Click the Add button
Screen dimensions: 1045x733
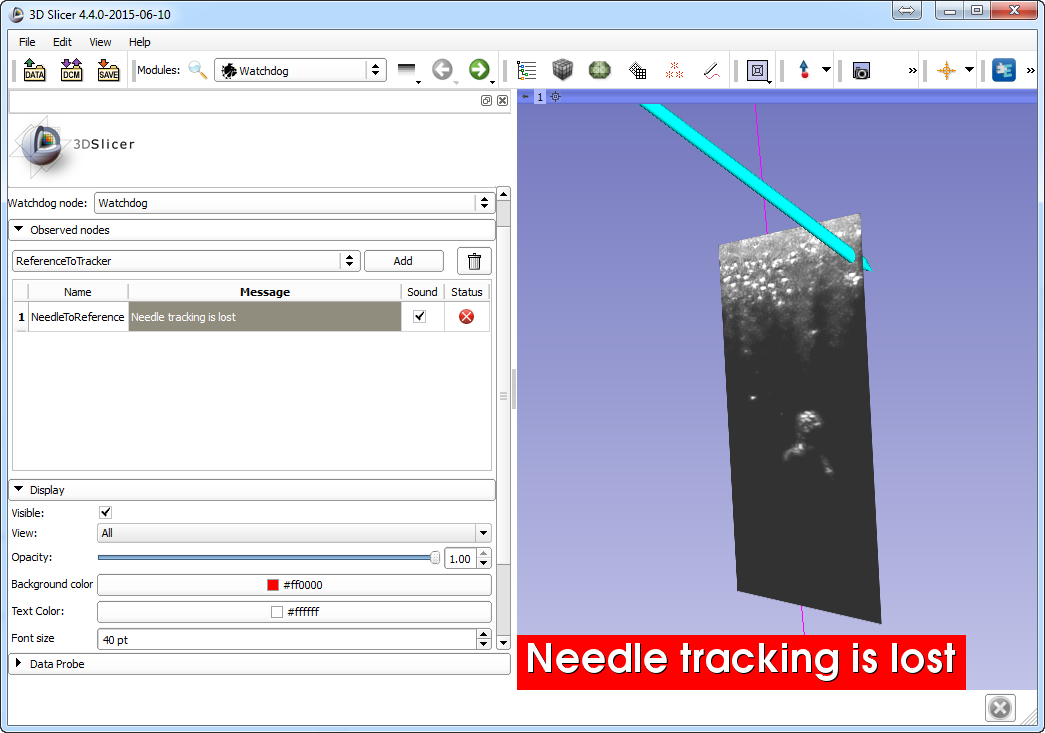tap(403, 261)
